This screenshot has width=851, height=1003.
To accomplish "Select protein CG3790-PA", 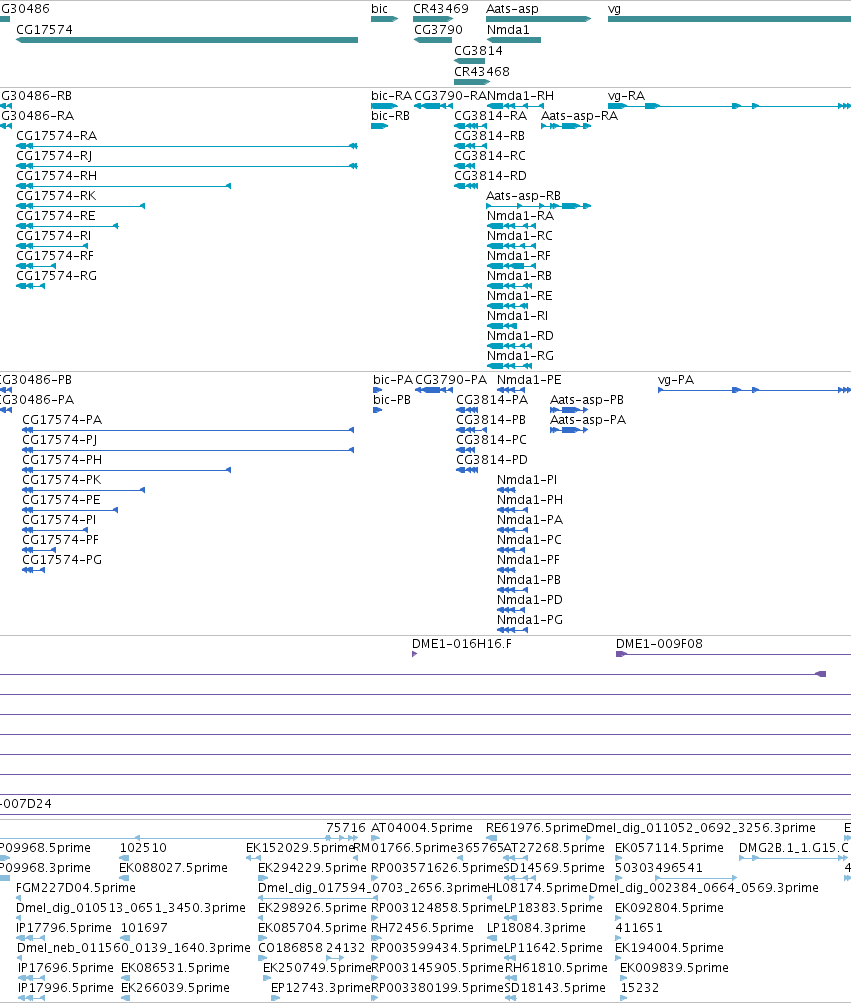I will [x=451, y=380].
